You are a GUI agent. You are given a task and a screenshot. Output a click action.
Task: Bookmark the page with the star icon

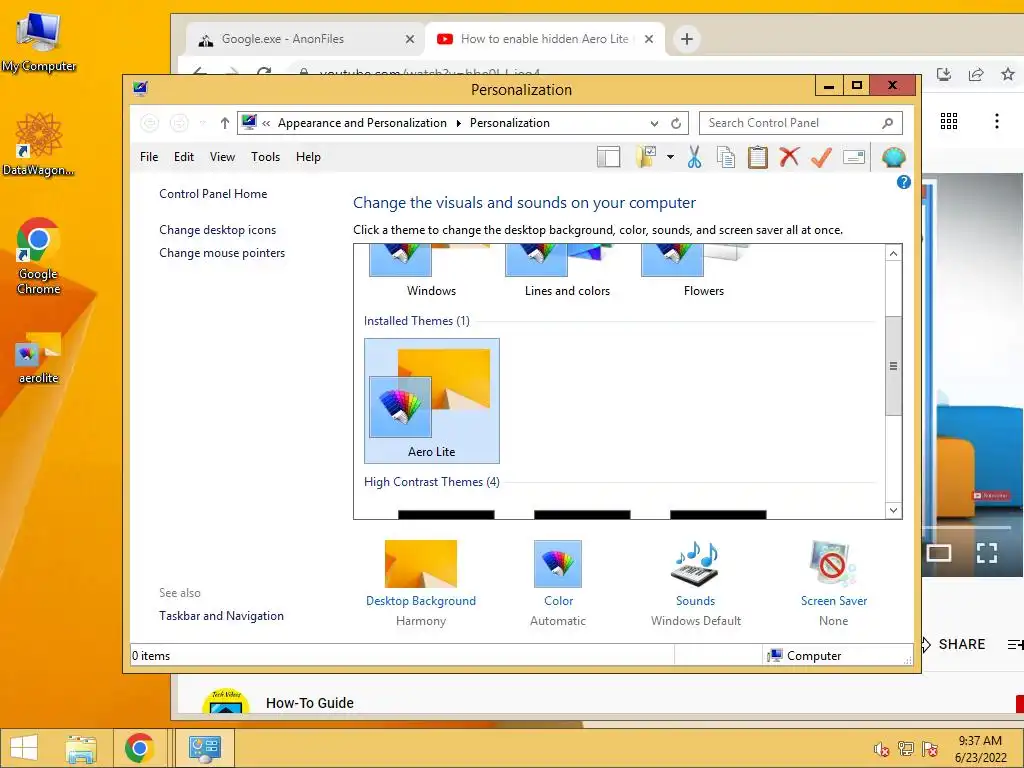coord(1008,74)
